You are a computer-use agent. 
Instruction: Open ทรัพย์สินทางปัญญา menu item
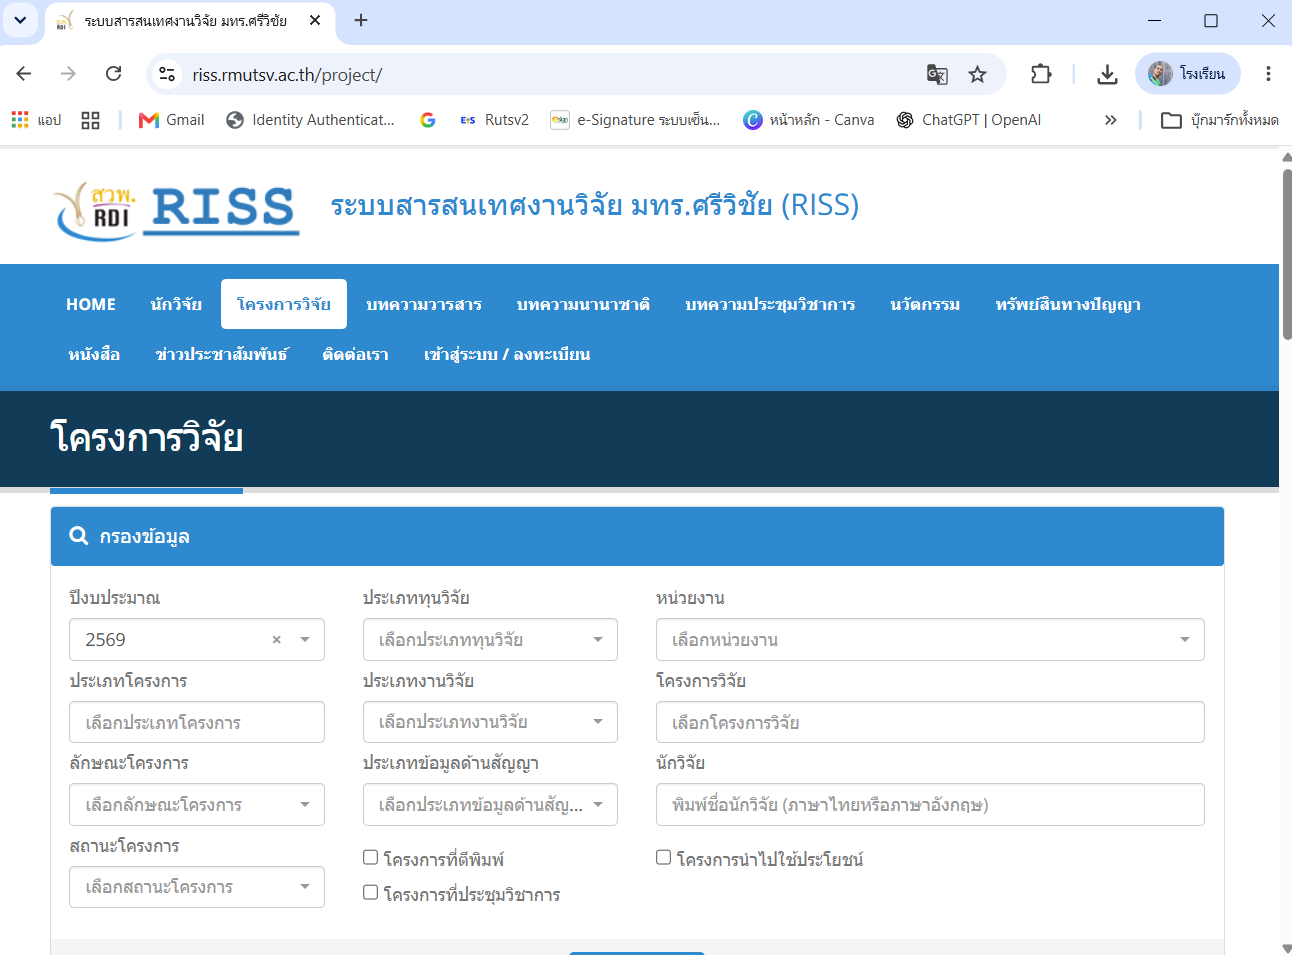[1068, 304]
